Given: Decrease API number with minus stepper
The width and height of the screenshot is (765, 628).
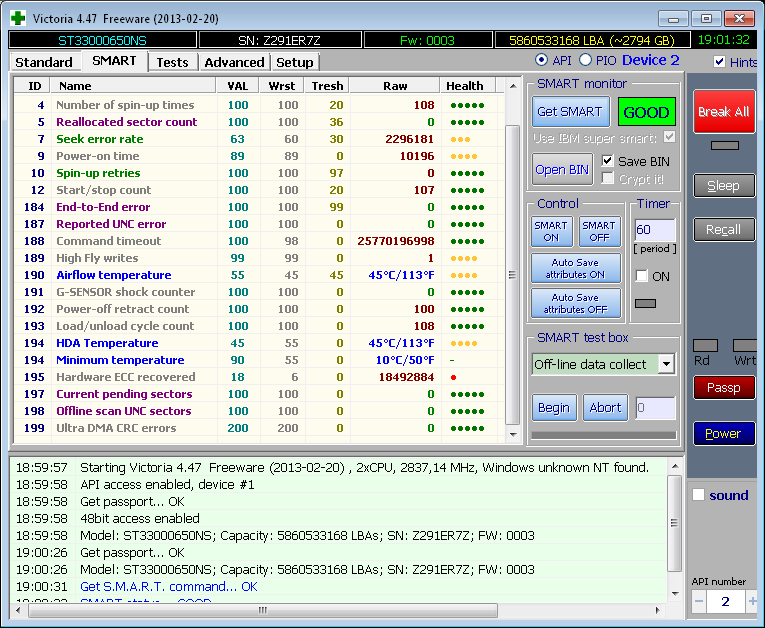Looking at the screenshot, I should point(700,601).
